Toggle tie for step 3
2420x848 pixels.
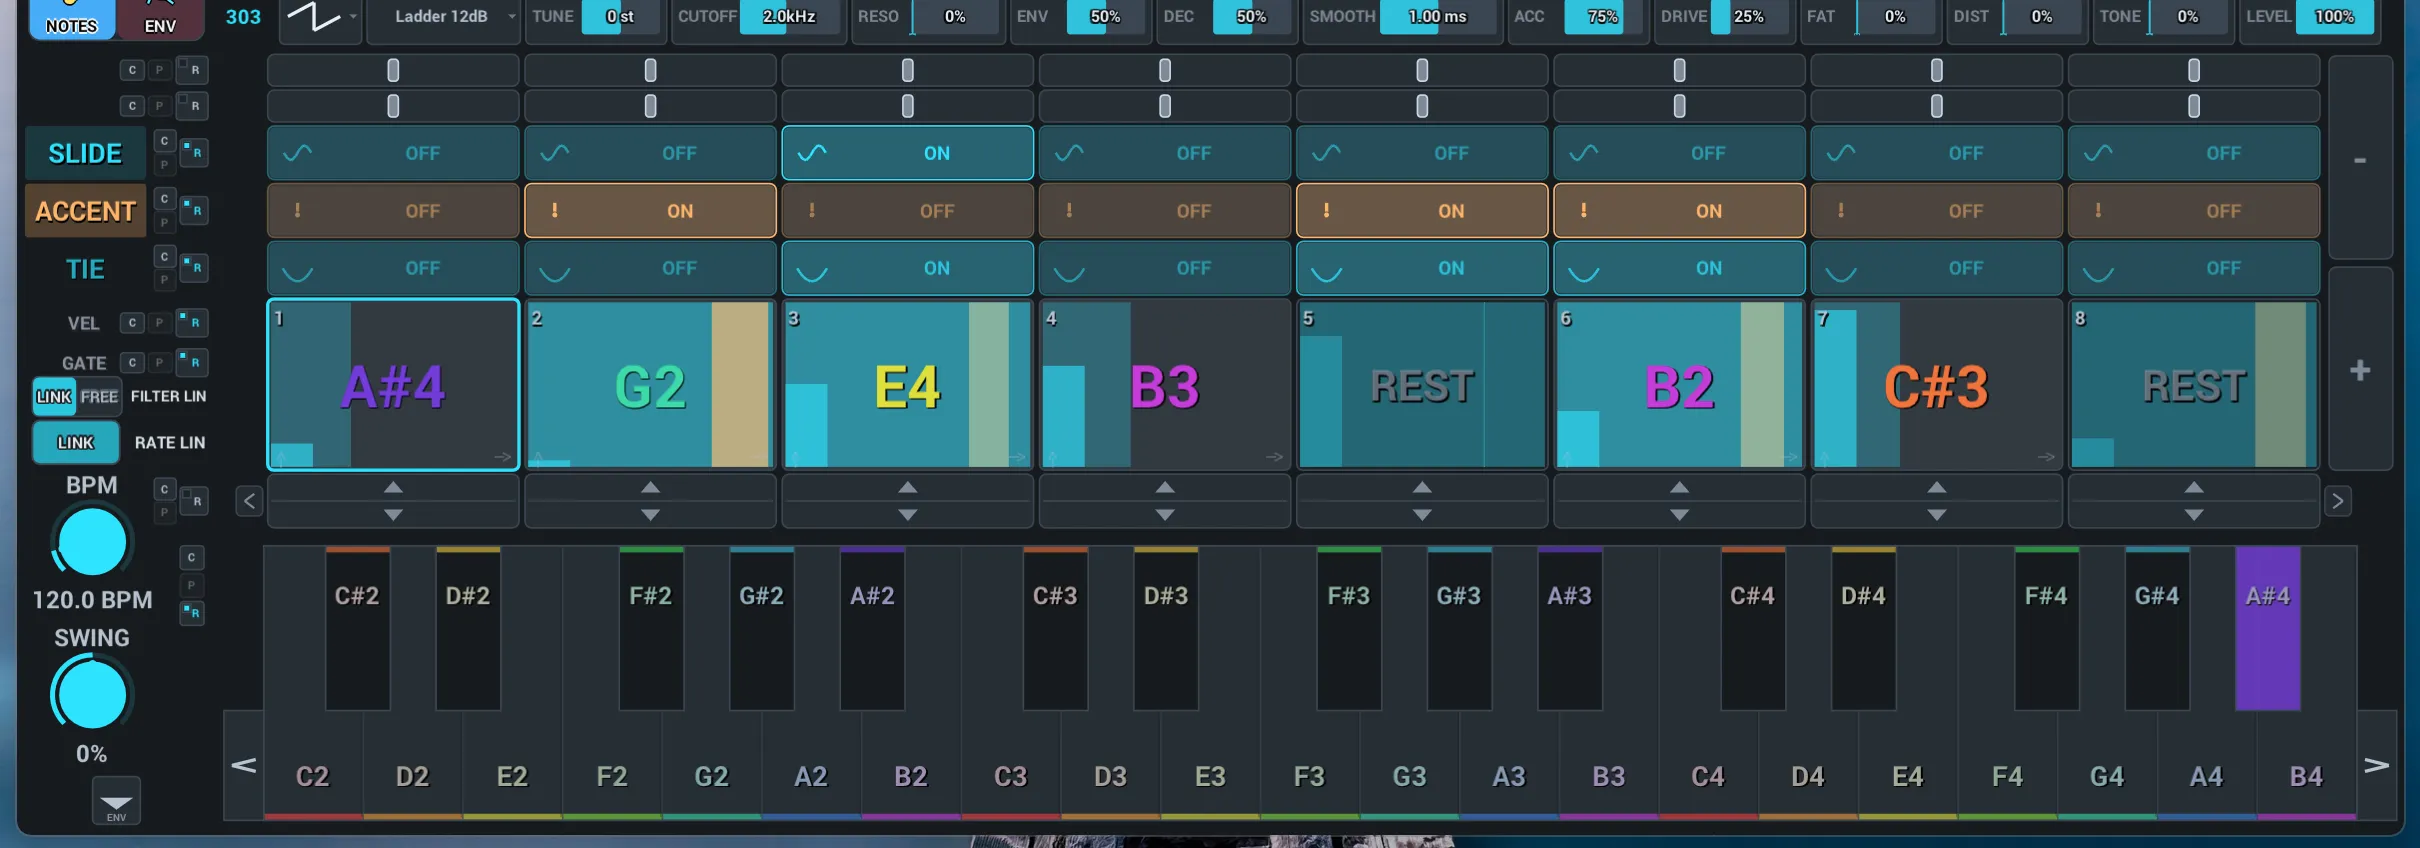[907, 268]
